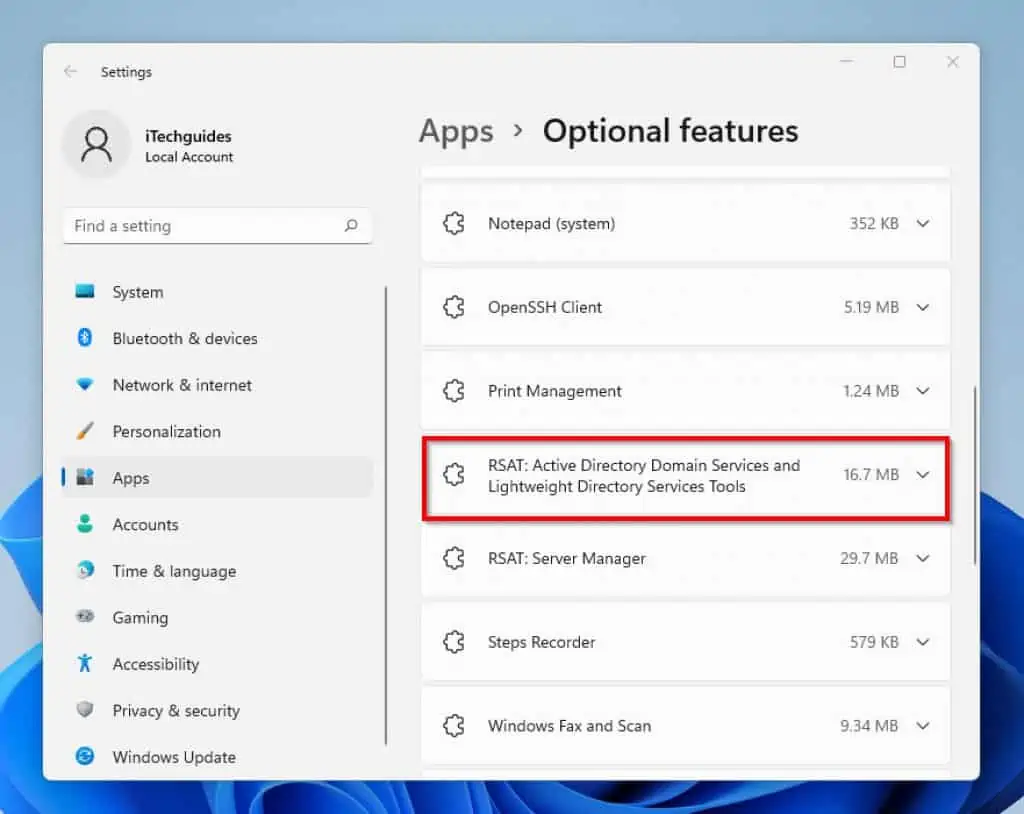Viewport: 1024px width, 814px height.
Task: Select the System icon in sidebar
Action: [91, 292]
